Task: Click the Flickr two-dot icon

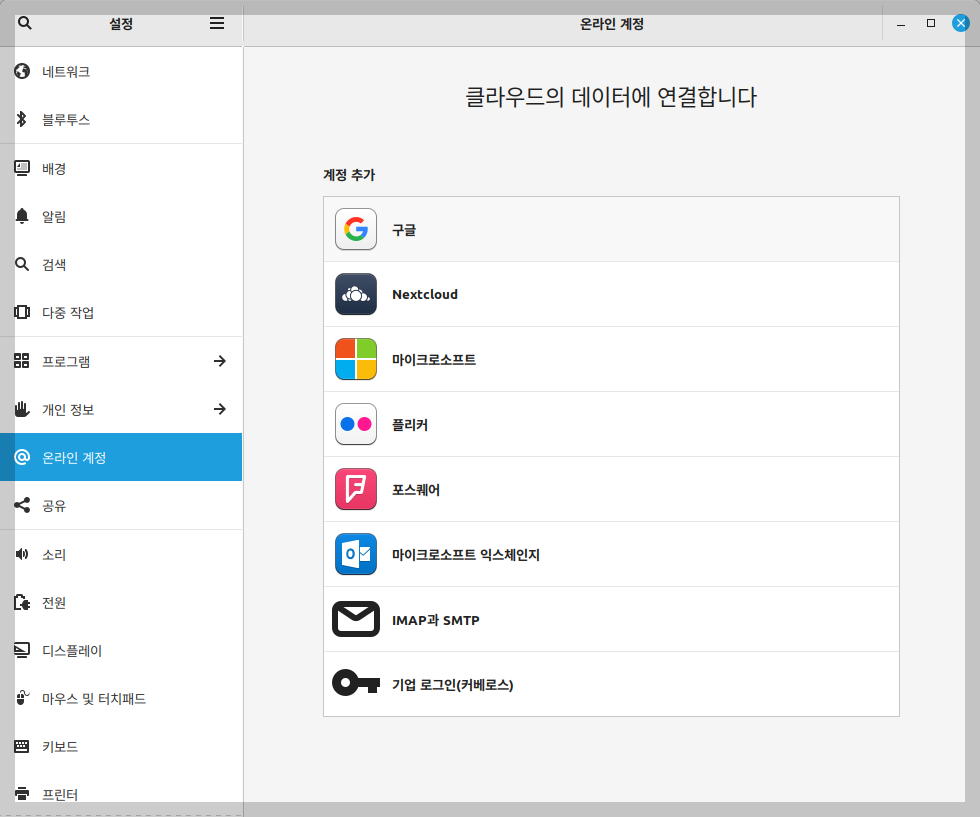Action: (356, 424)
